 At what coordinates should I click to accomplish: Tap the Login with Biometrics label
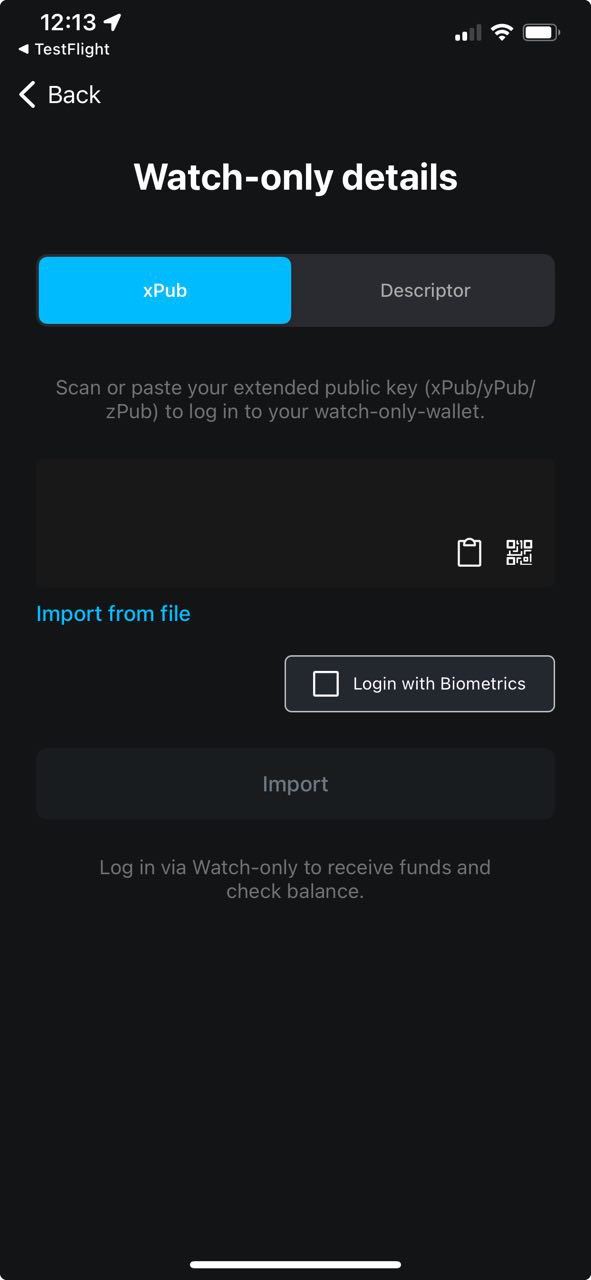[x=439, y=684]
